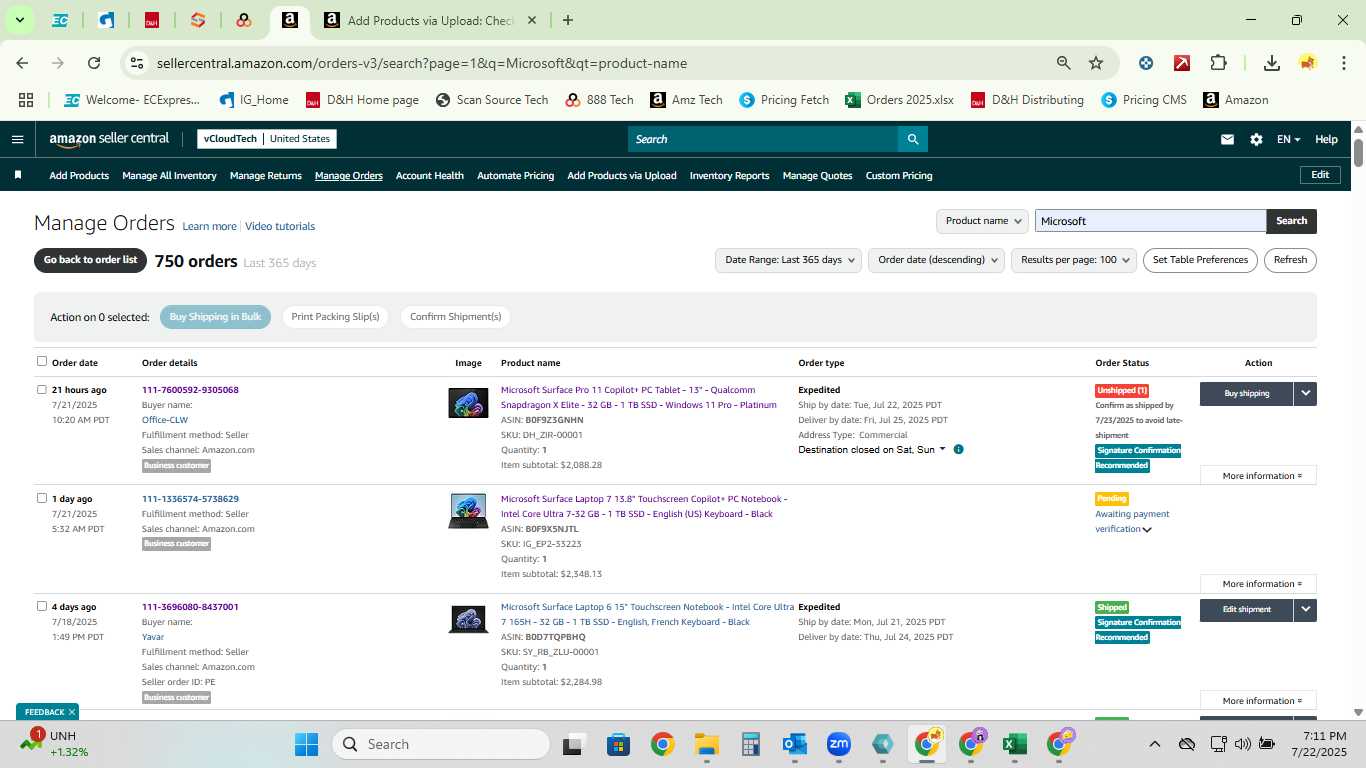Close the Feedback widget
Screen dimensions: 1366x768
click(72, 712)
